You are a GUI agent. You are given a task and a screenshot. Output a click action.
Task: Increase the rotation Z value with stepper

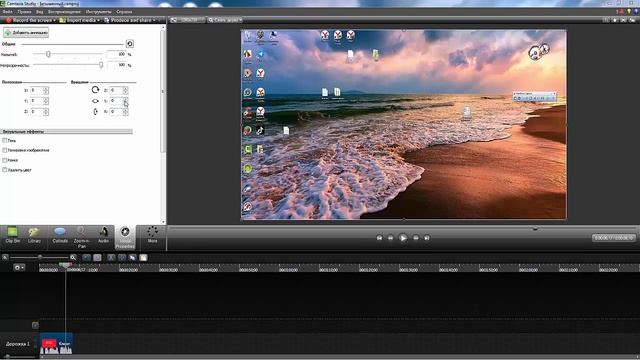coord(126,89)
